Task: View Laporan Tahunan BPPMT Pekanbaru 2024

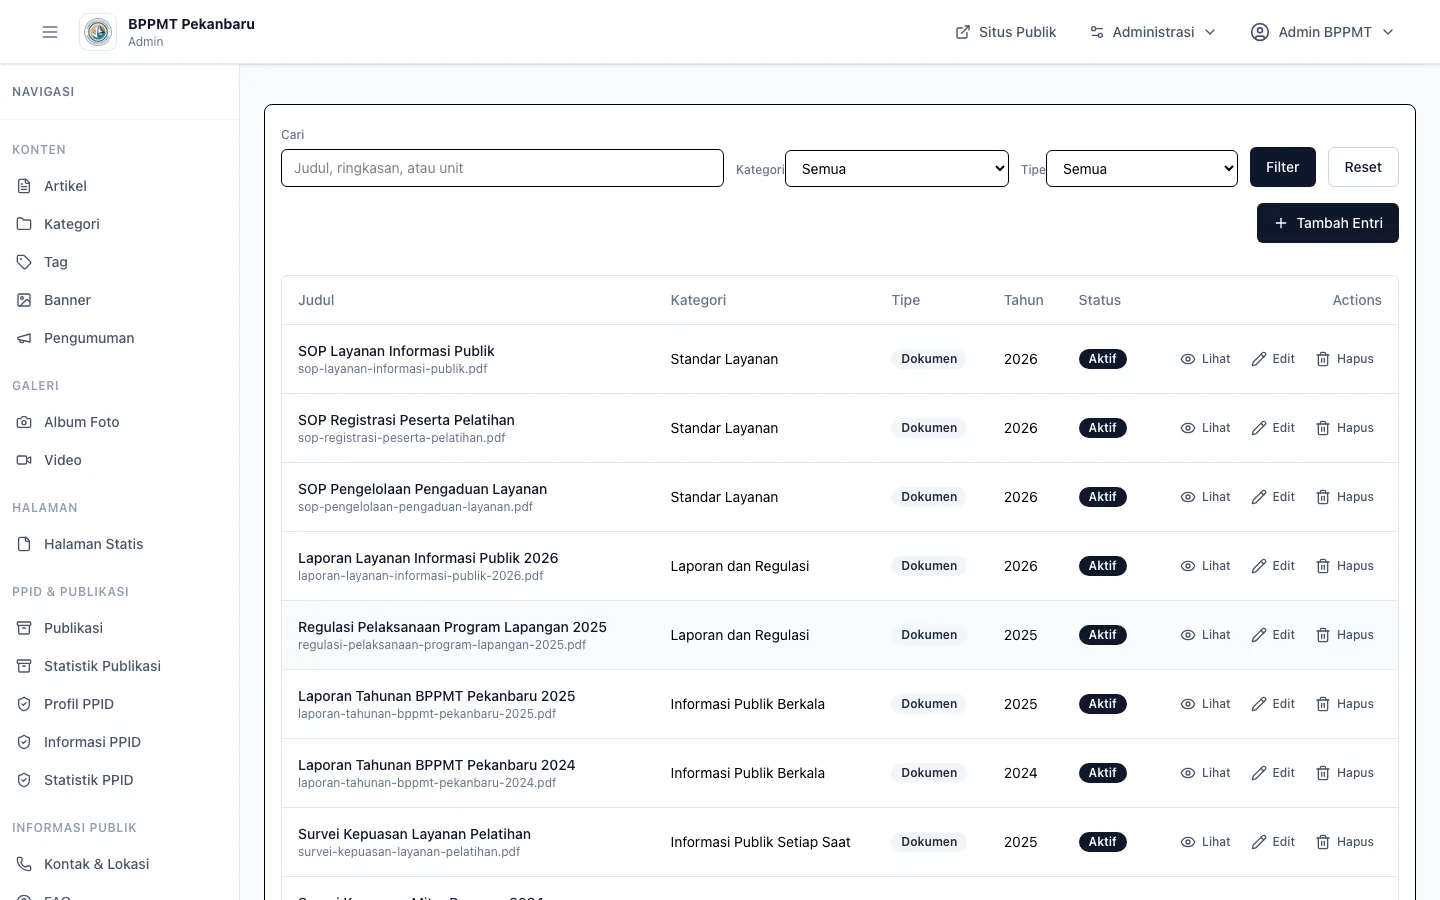Action: 1205,773
